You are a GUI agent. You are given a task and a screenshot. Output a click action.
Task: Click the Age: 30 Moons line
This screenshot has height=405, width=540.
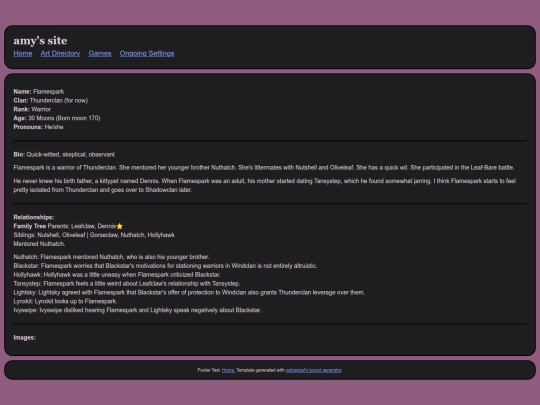pos(57,118)
